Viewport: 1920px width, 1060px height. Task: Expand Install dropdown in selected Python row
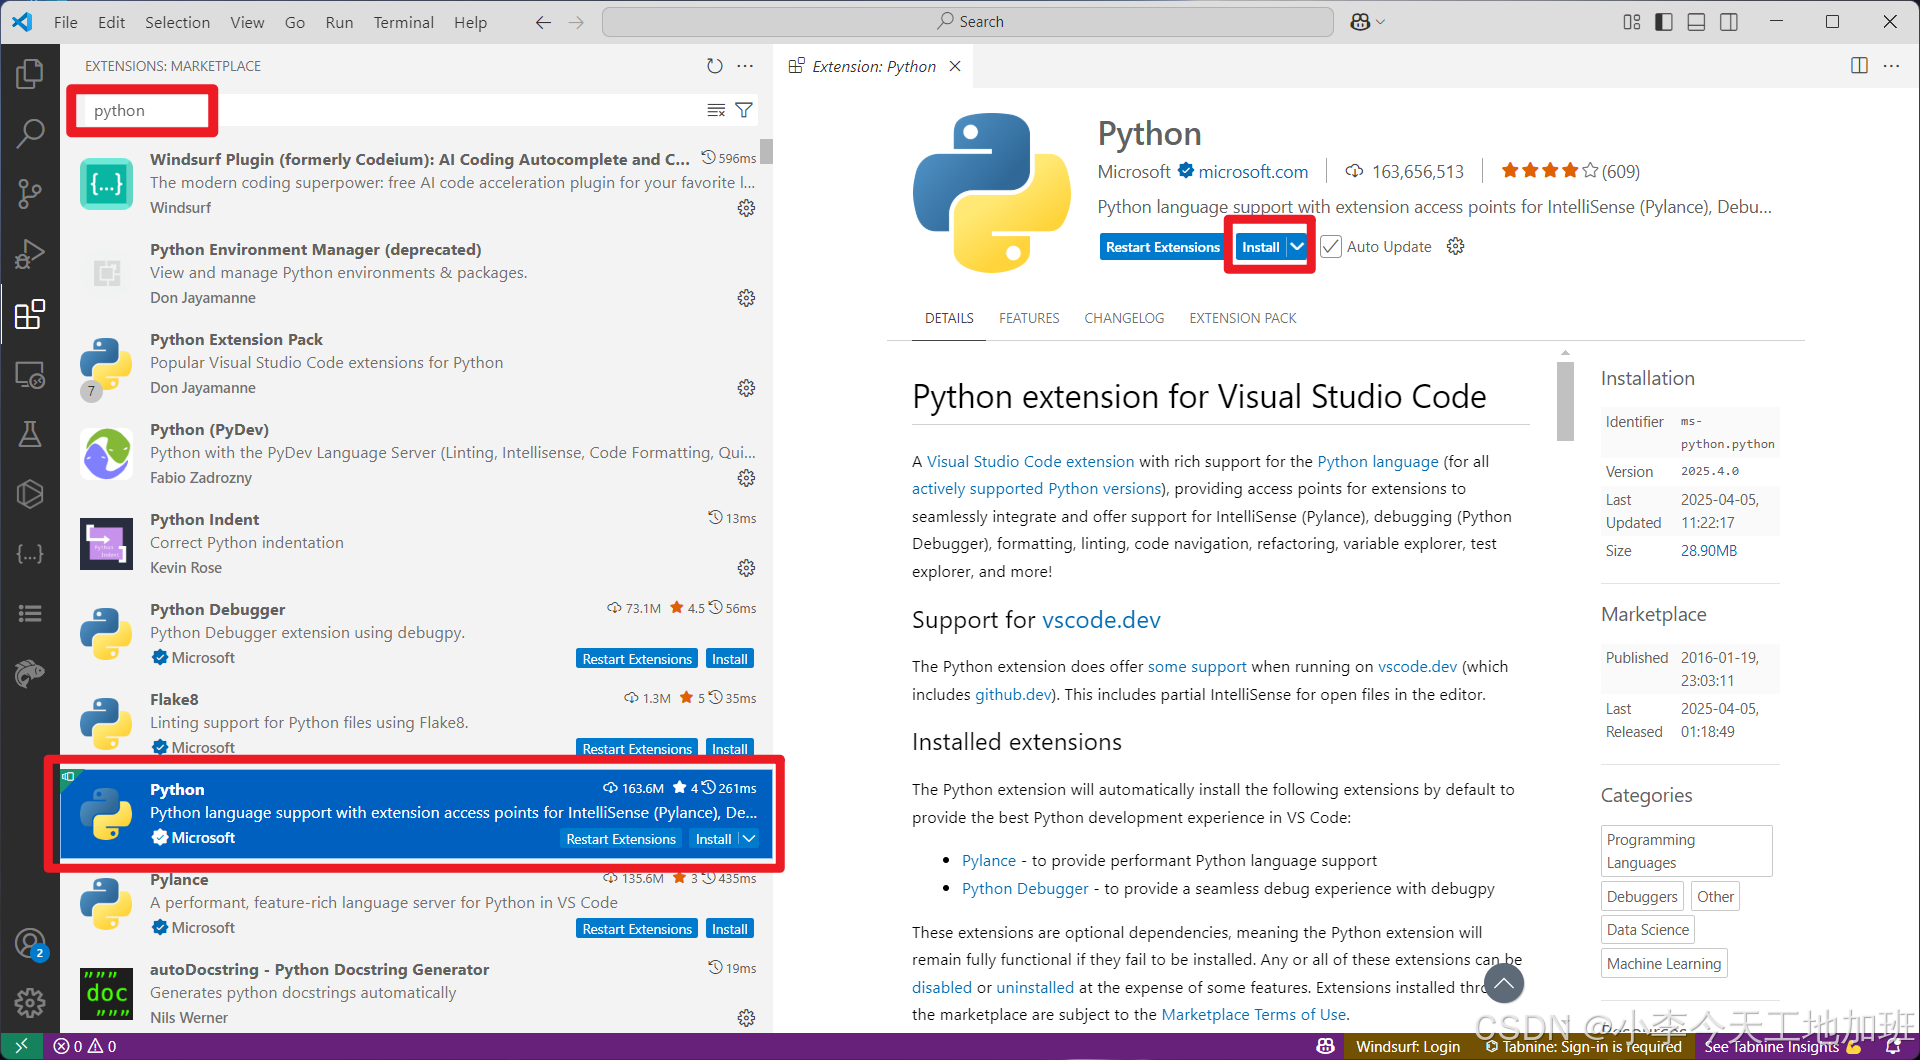(x=749, y=839)
